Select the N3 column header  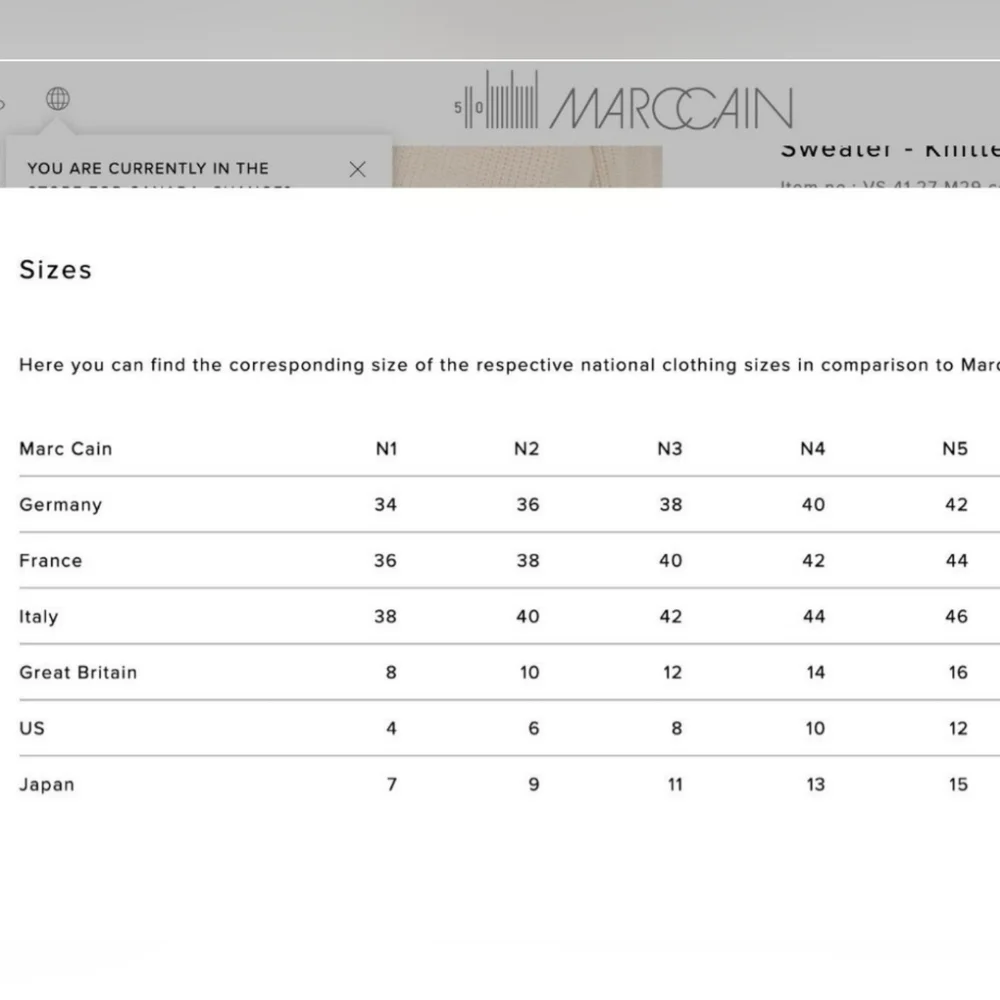(x=670, y=449)
